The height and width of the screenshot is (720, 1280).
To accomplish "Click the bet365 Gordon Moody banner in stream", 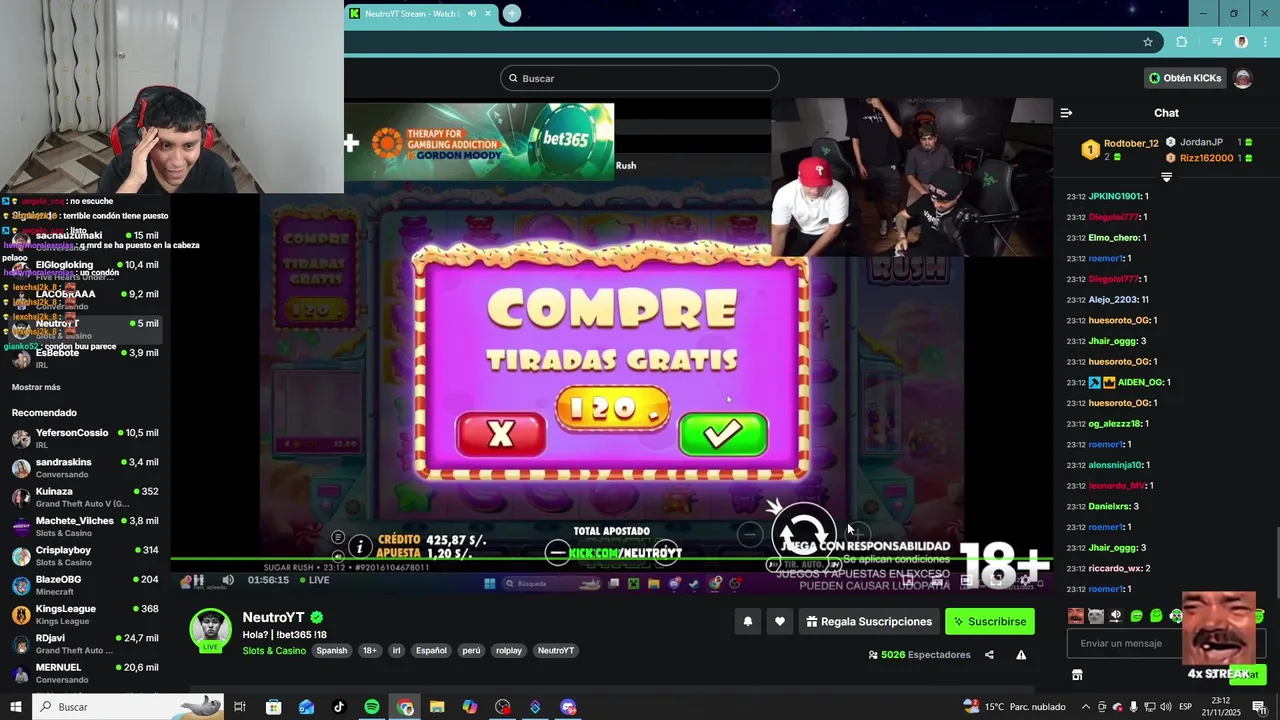I will pos(479,141).
